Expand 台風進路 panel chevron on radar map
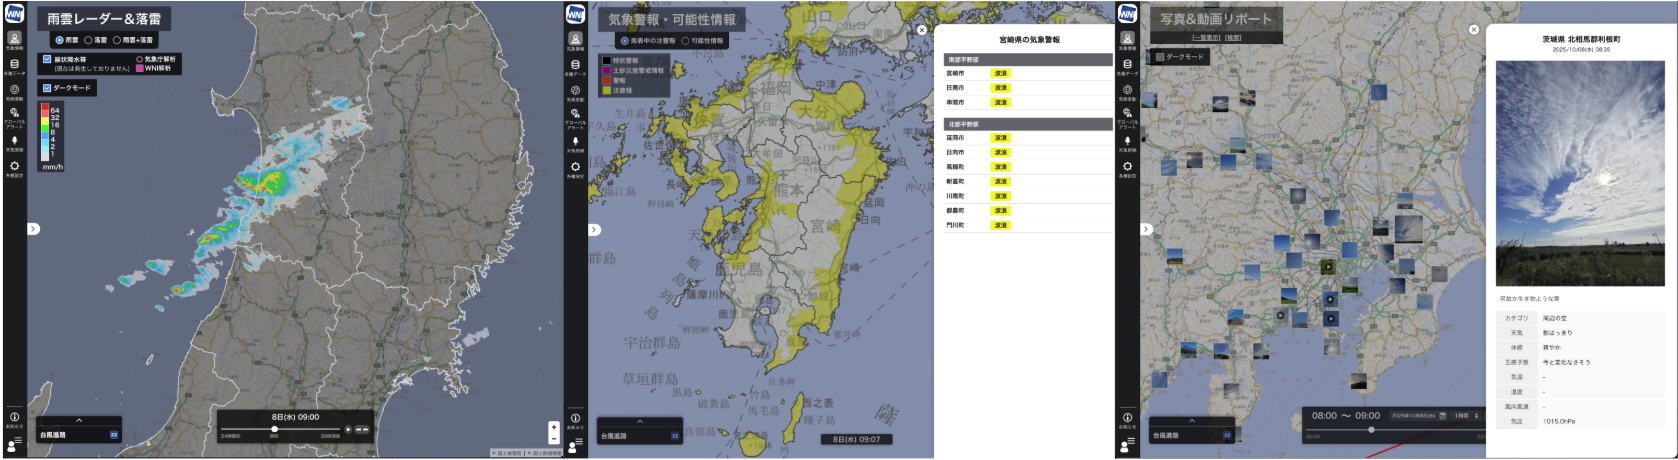 (x=79, y=421)
